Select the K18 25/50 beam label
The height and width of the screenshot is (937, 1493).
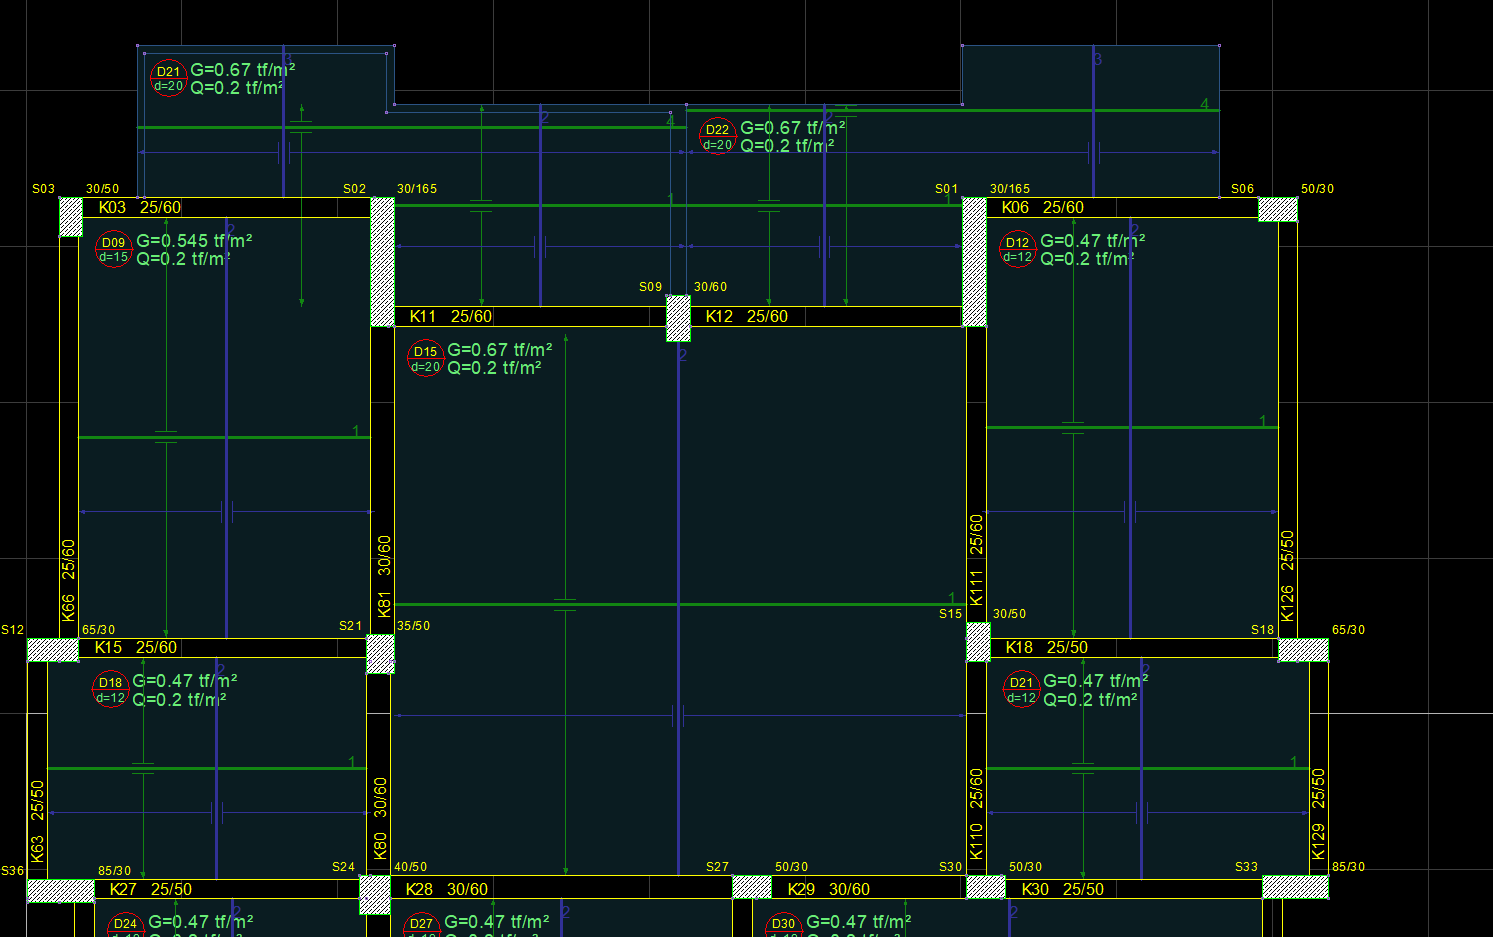tap(1046, 648)
